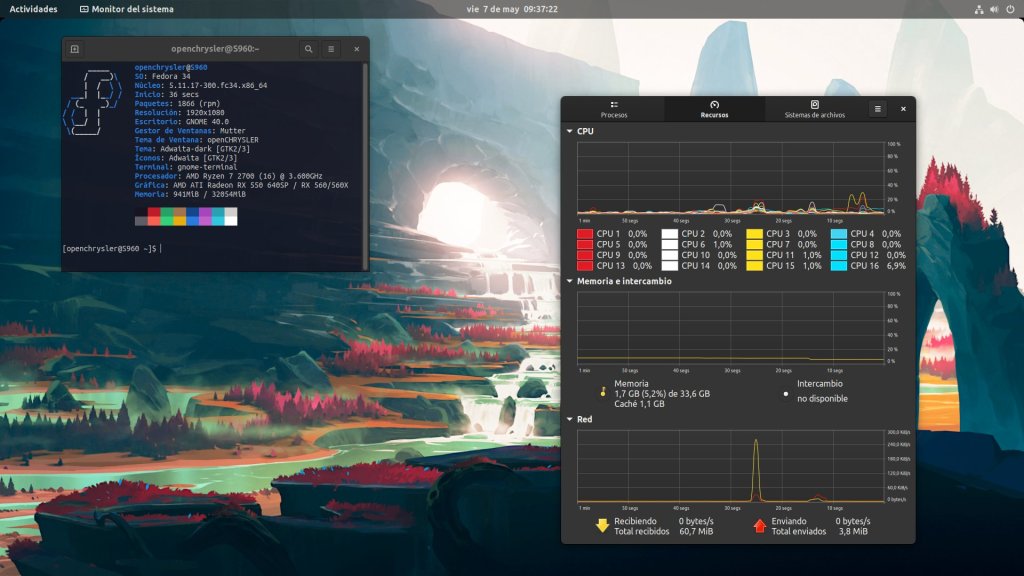Open System Monitor's hamburger menu
The height and width of the screenshot is (576, 1024).
(878, 109)
